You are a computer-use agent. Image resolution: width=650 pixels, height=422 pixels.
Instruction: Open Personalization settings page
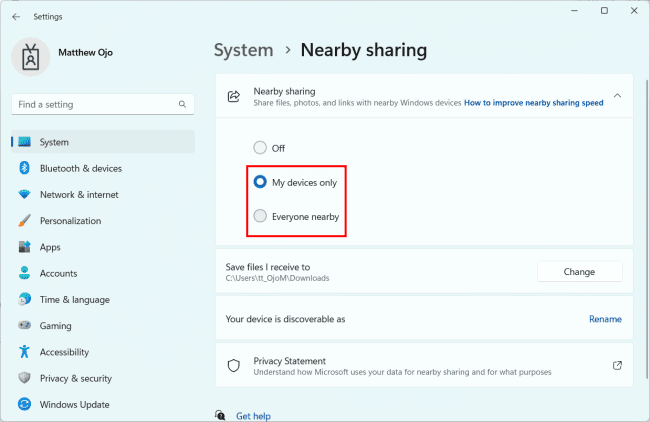point(70,221)
